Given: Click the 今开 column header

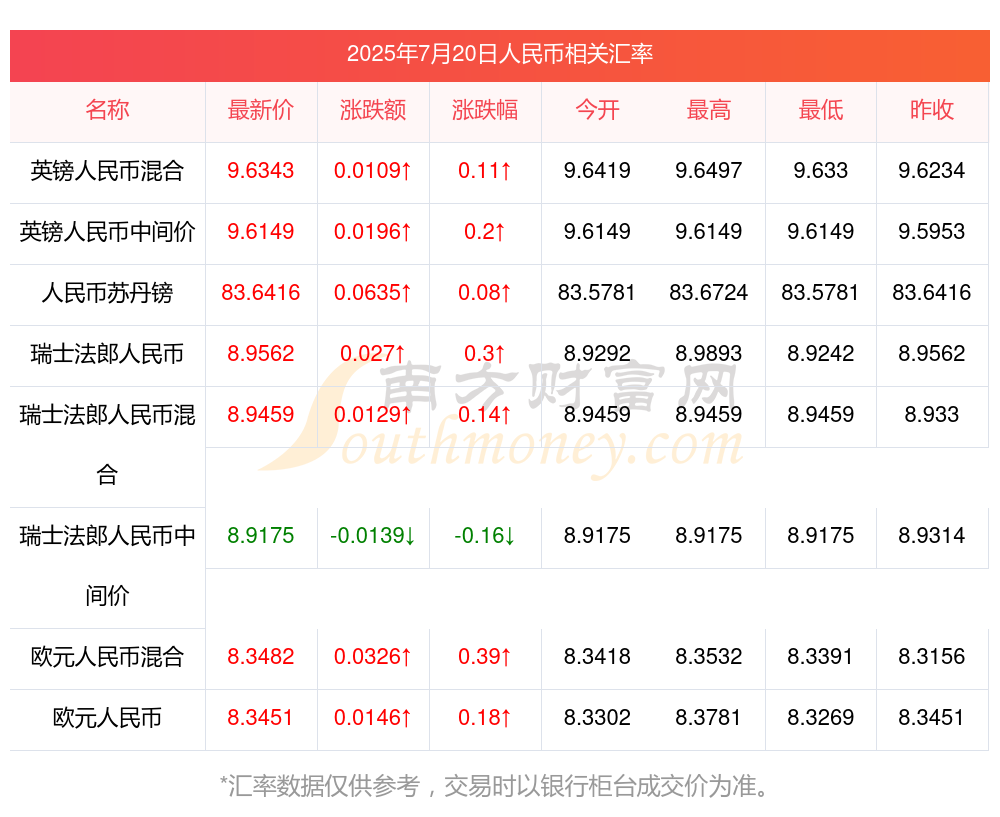Looking at the screenshot, I should 597,110.
